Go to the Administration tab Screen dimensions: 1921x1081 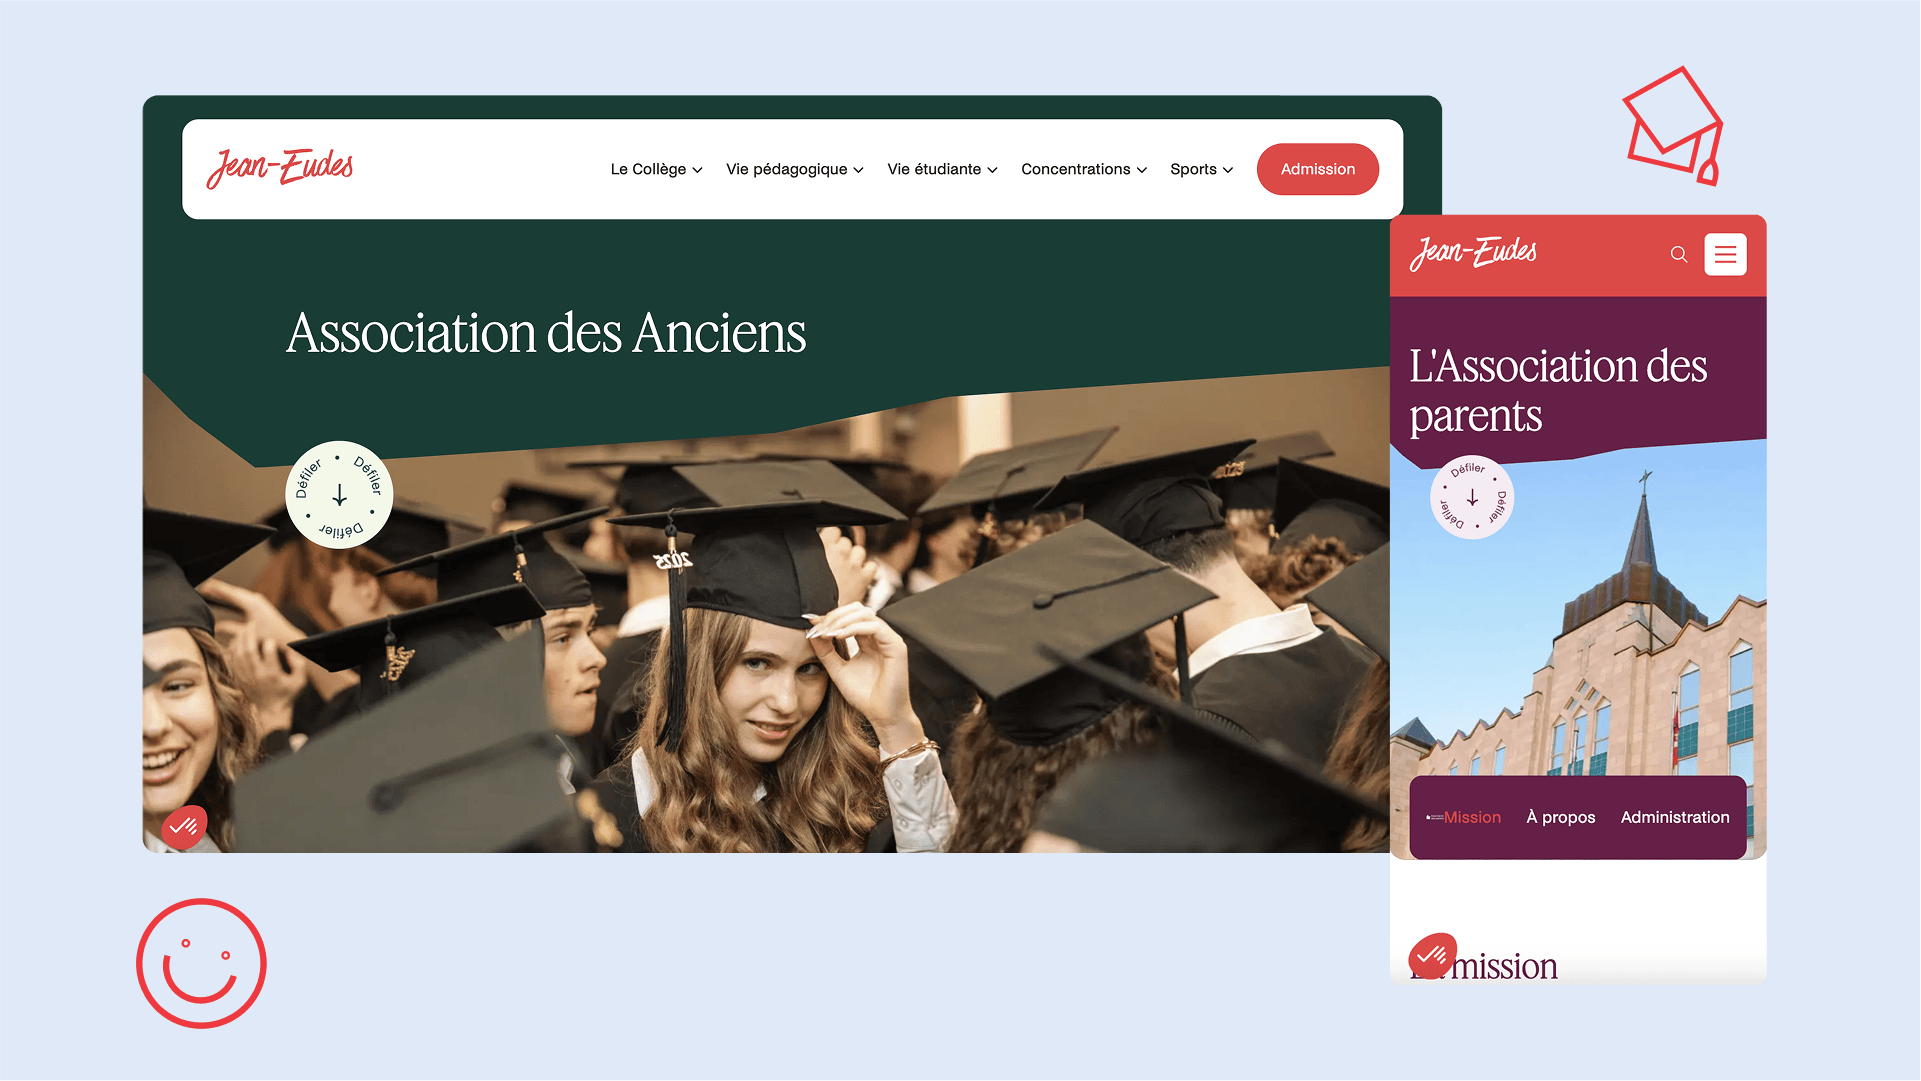1675,817
